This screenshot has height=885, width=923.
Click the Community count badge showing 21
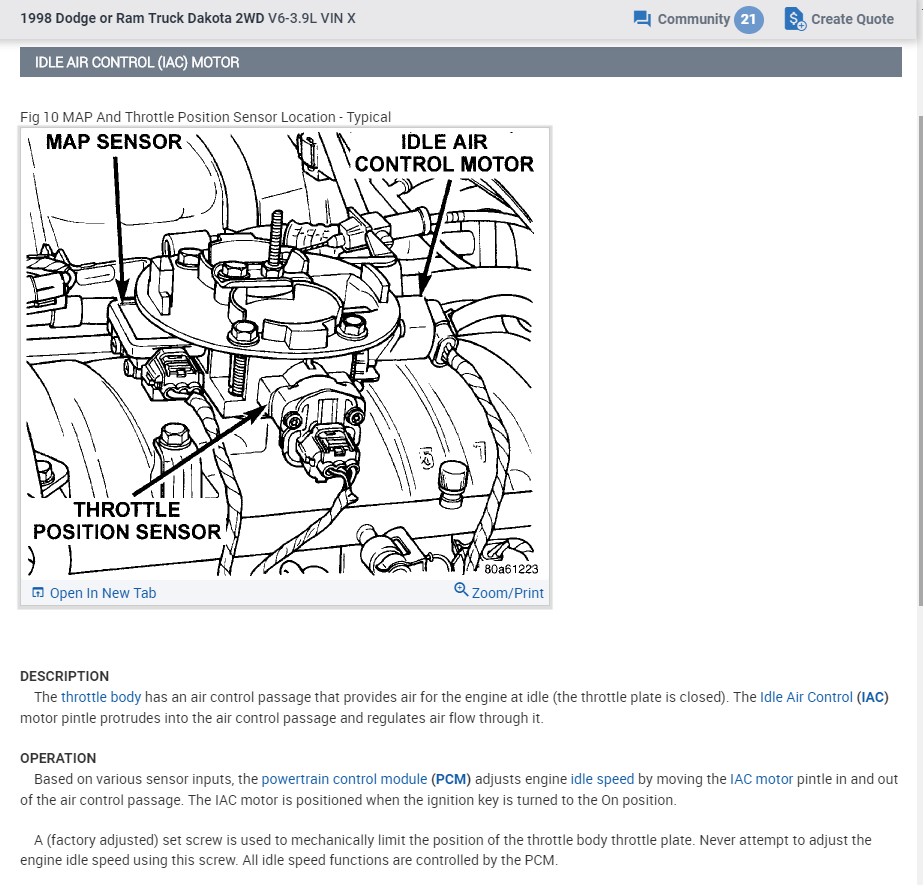(x=748, y=19)
